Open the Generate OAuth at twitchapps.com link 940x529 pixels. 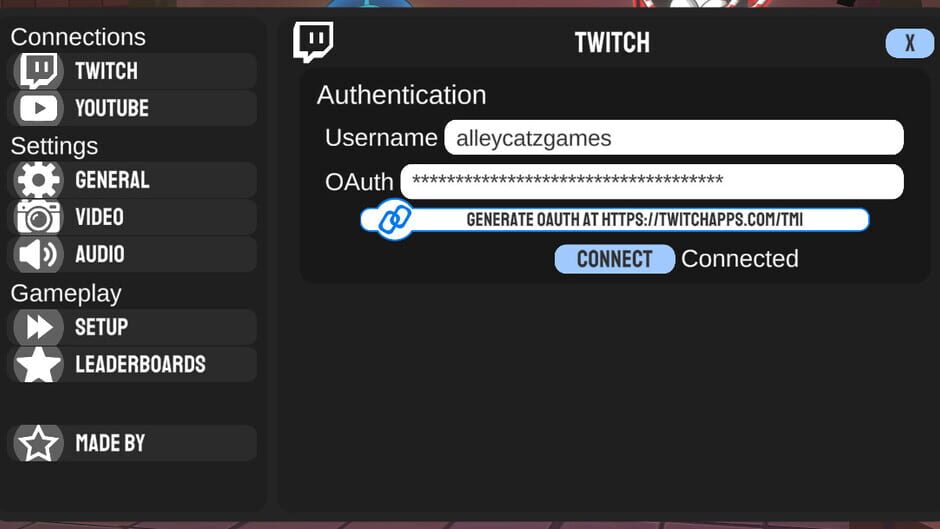click(x=614, y=220)
